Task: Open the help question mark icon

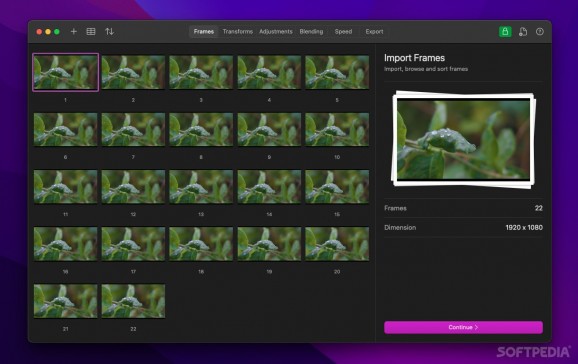Action: [540, 32]
